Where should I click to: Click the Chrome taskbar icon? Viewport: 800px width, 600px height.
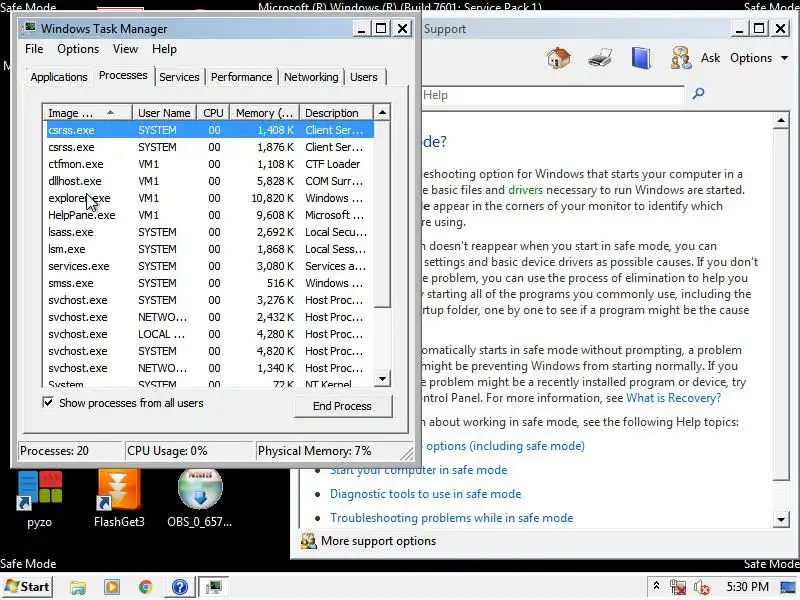(x=145, y=587)
